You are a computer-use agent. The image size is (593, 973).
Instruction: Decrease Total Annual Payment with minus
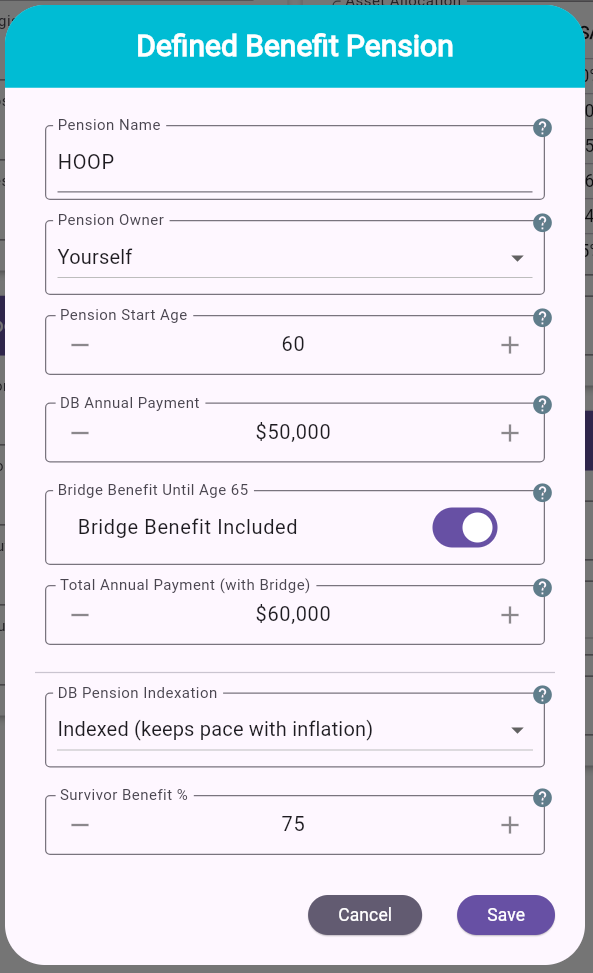80,613
